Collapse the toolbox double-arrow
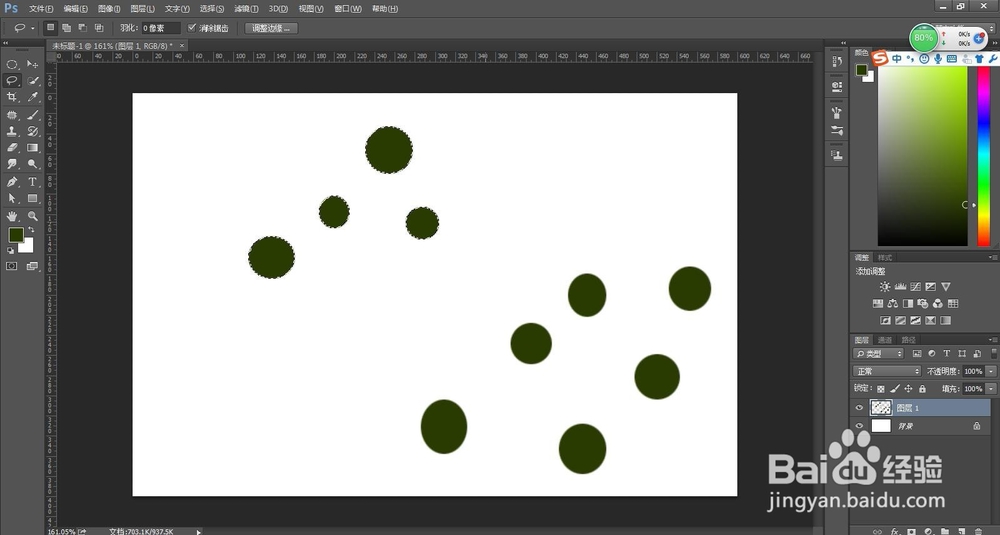Image resolution: width=1000 pixels, height=535 pixels. (x=6, y=43)
